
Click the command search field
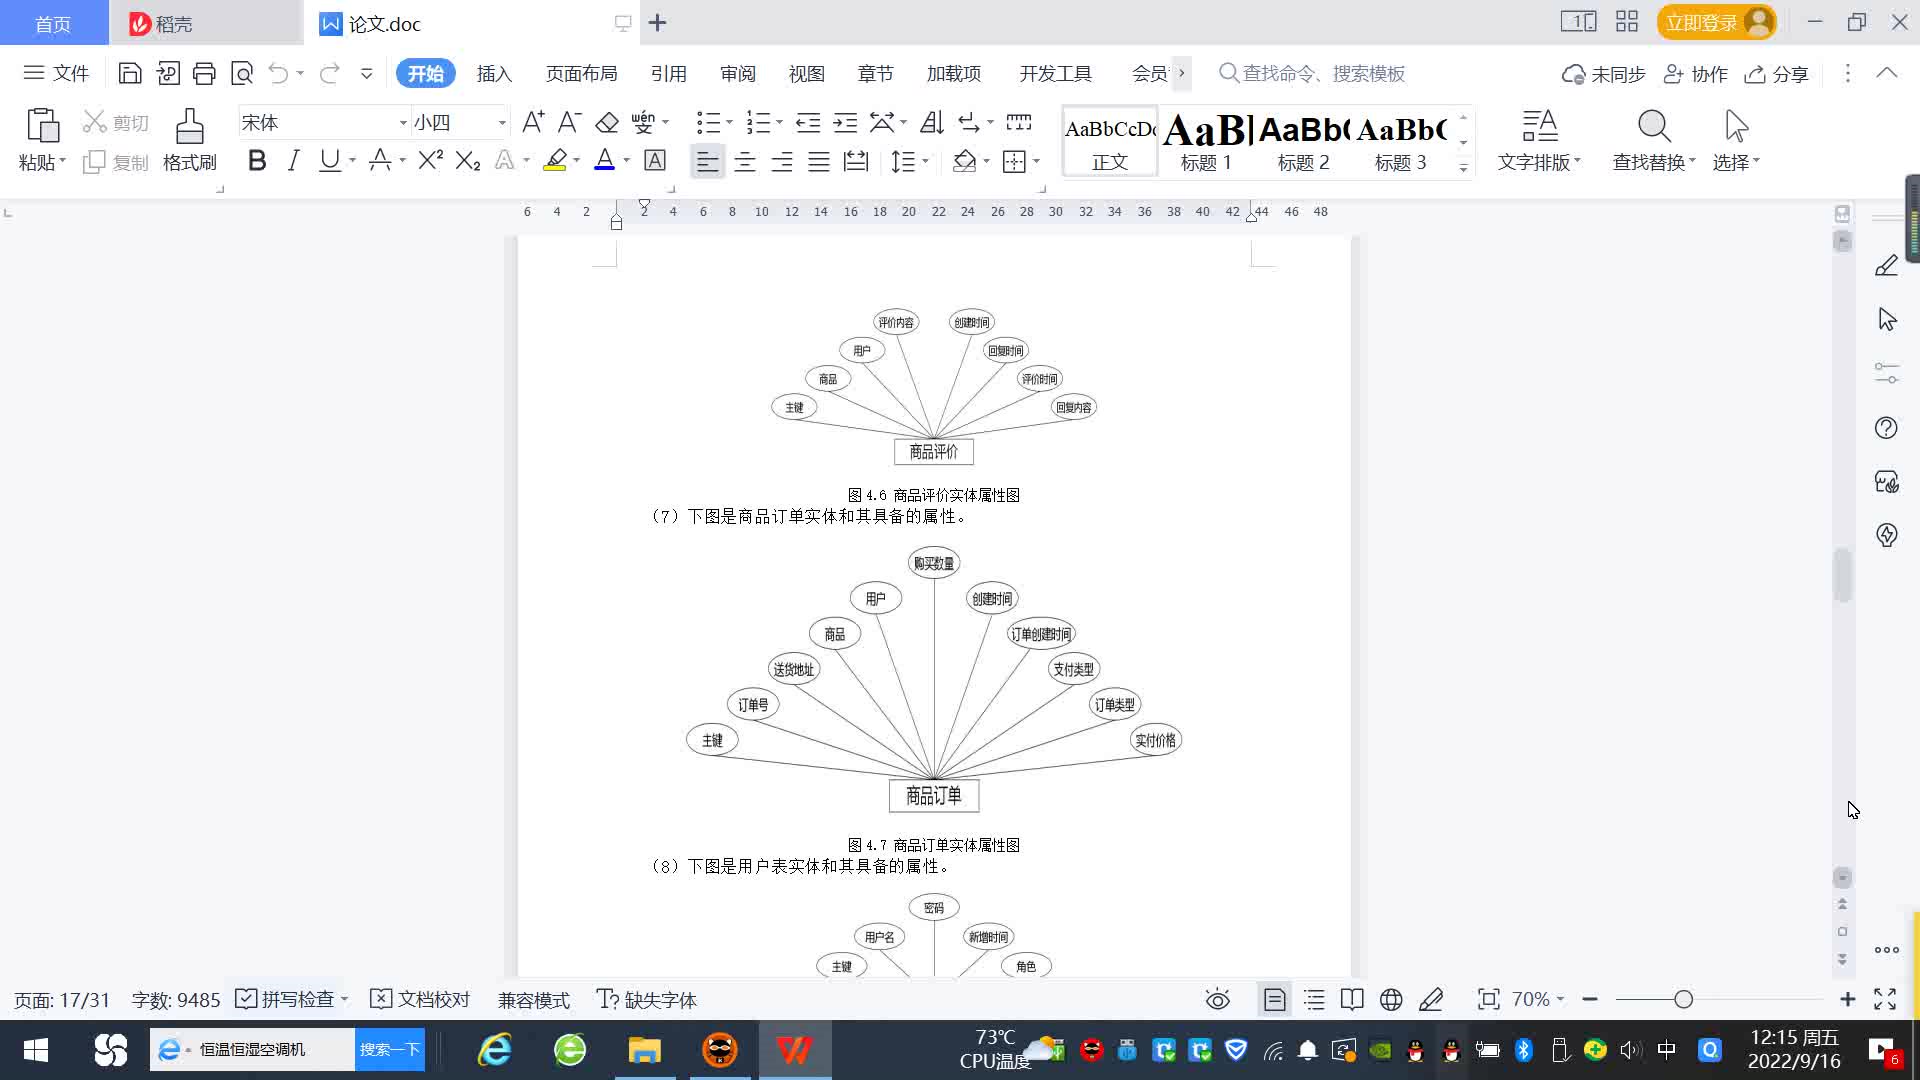[x=1313, y=73]
